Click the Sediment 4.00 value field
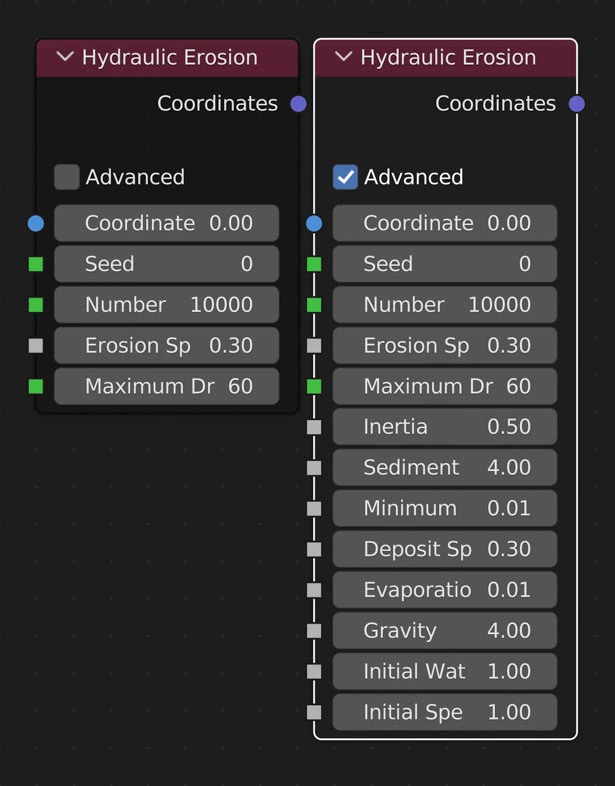Screen dimensions: 615x786 point(445,468)
